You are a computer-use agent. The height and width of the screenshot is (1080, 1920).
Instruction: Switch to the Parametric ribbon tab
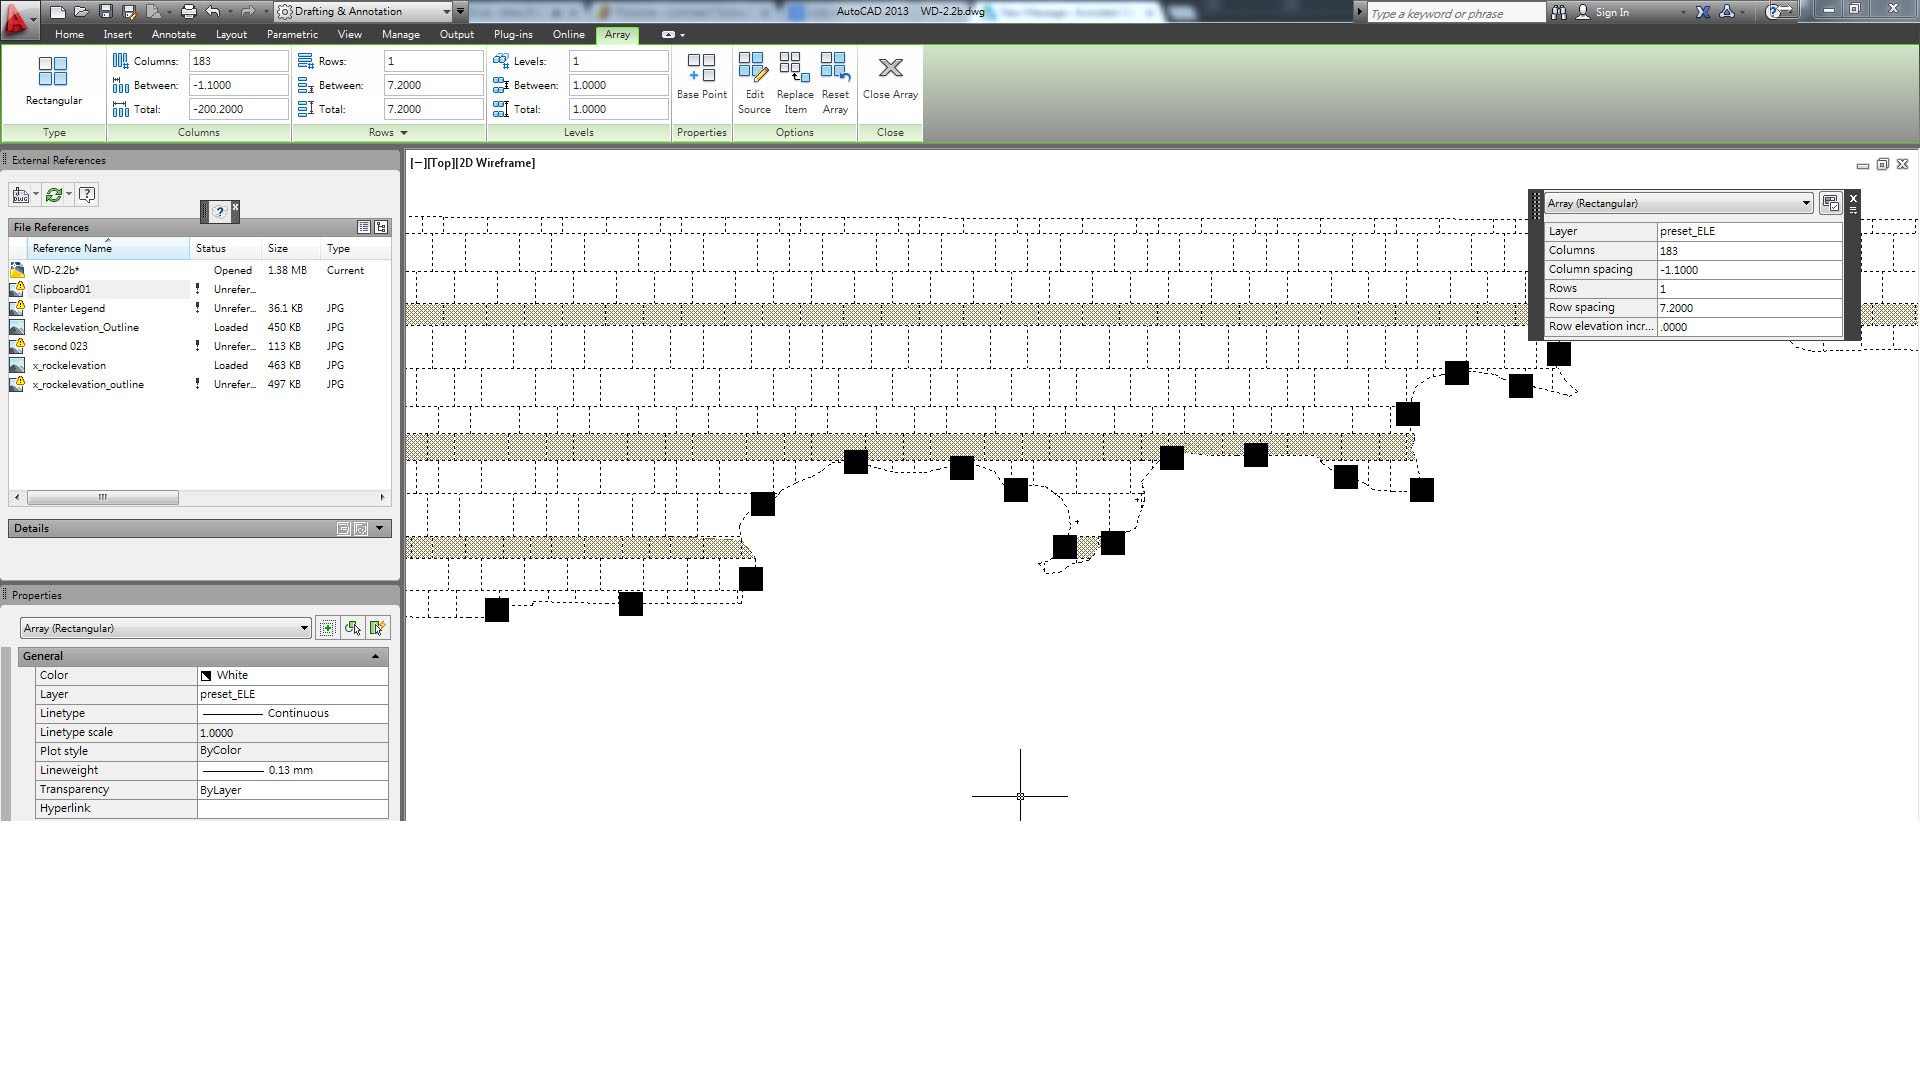click(292, 34)
